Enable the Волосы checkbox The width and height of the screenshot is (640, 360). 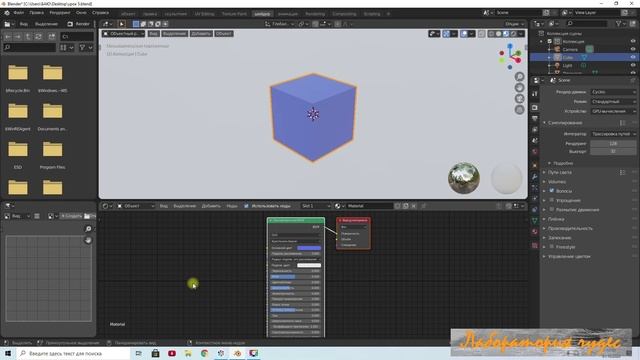[x=552, y=191]
